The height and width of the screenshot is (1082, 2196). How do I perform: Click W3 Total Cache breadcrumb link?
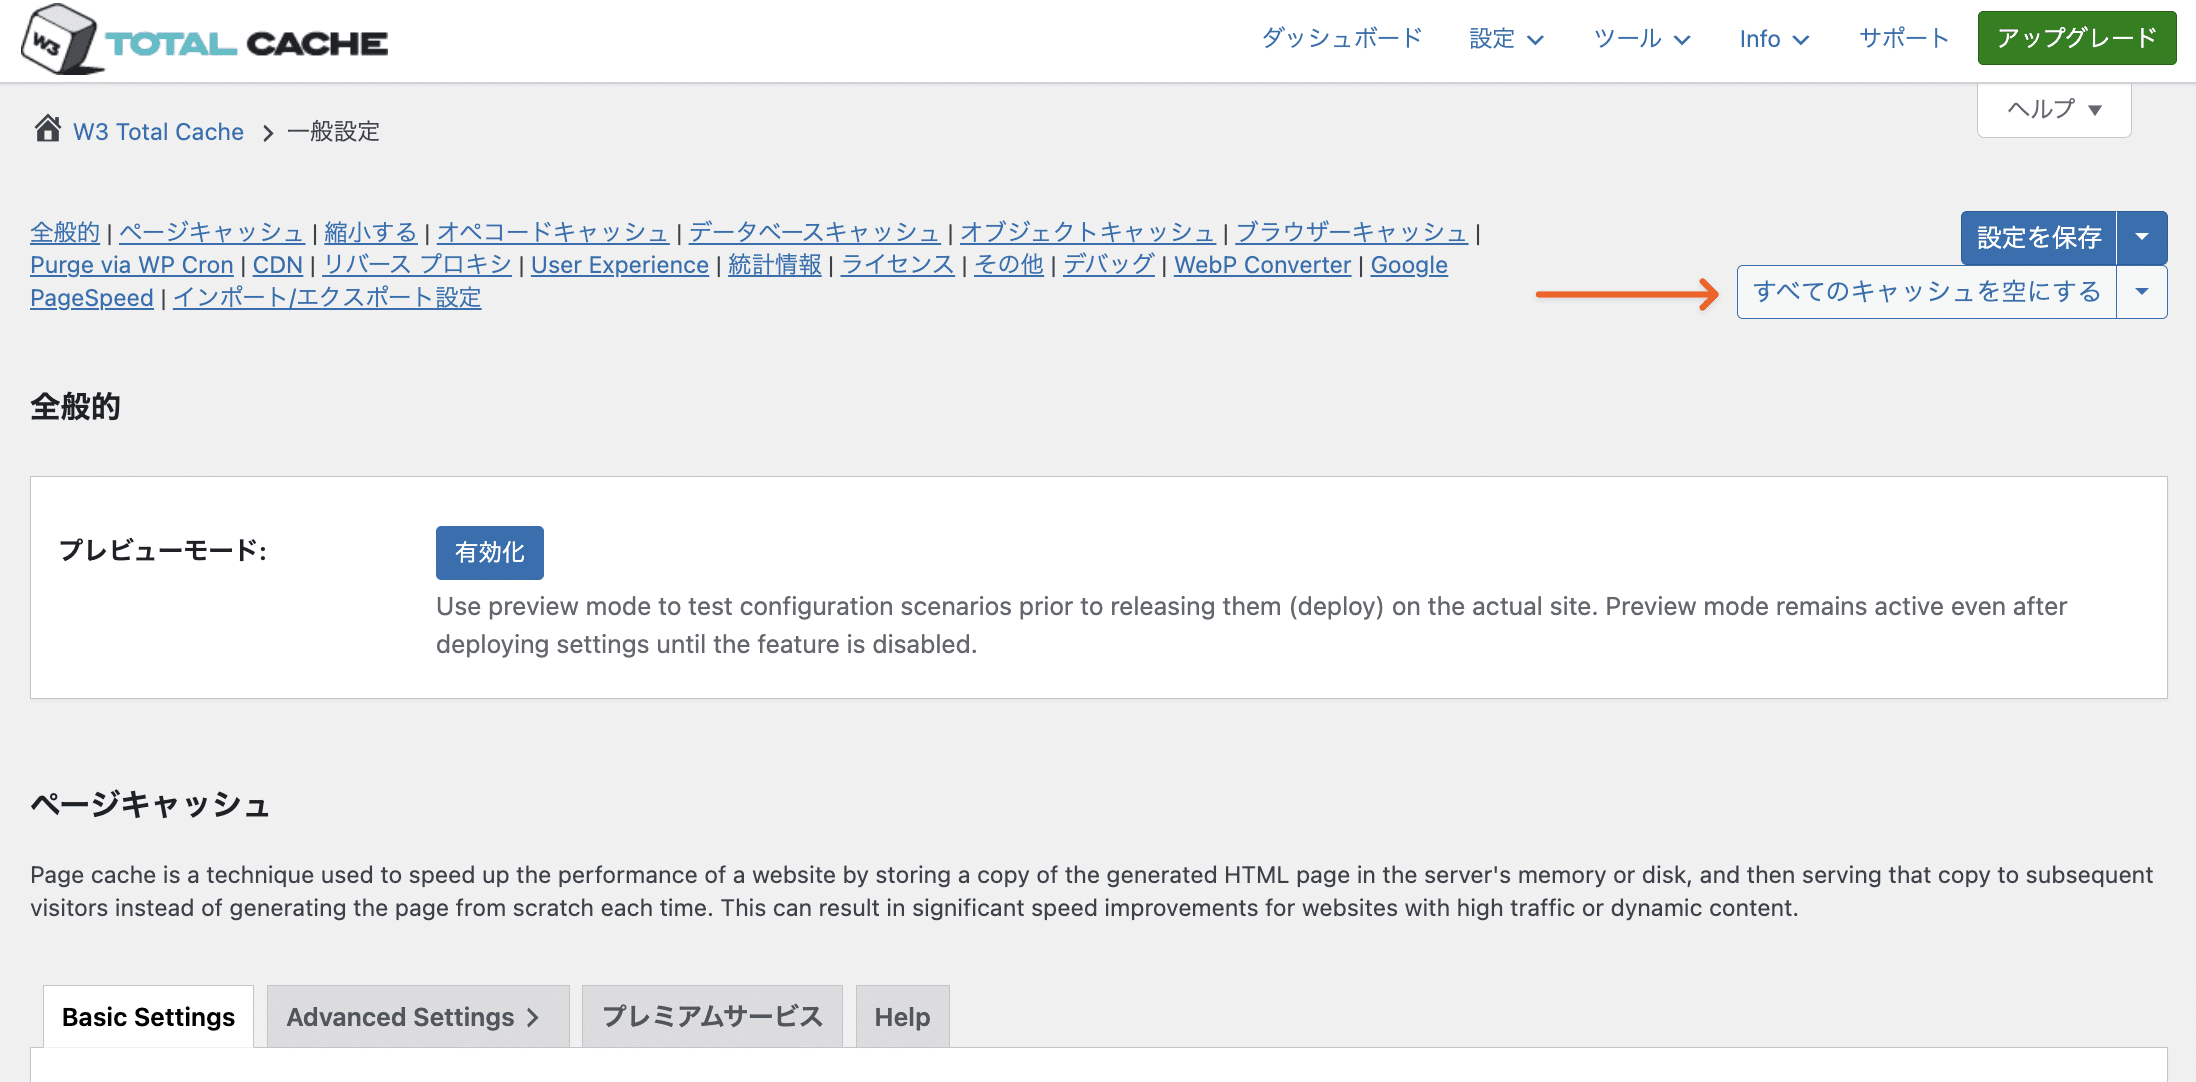(x=158, y=132)
